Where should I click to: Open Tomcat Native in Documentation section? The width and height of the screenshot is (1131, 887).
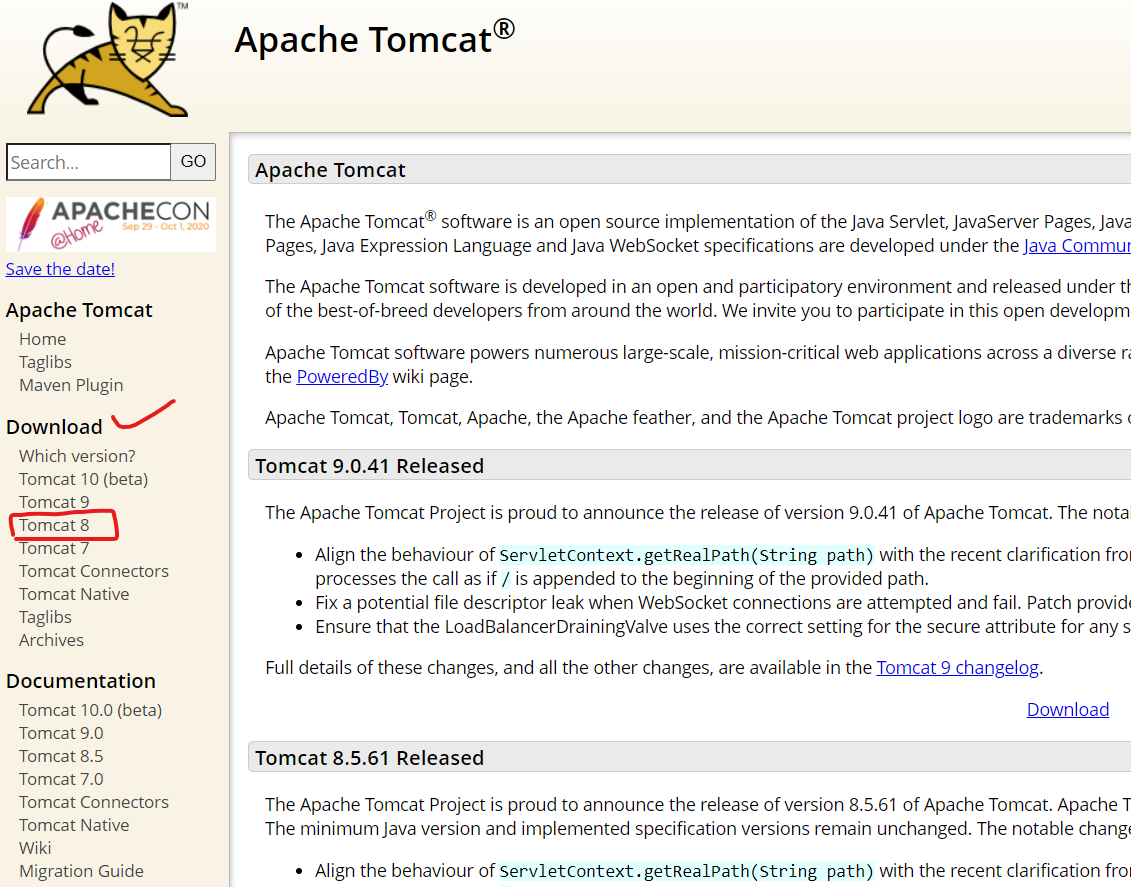(74, 826)
